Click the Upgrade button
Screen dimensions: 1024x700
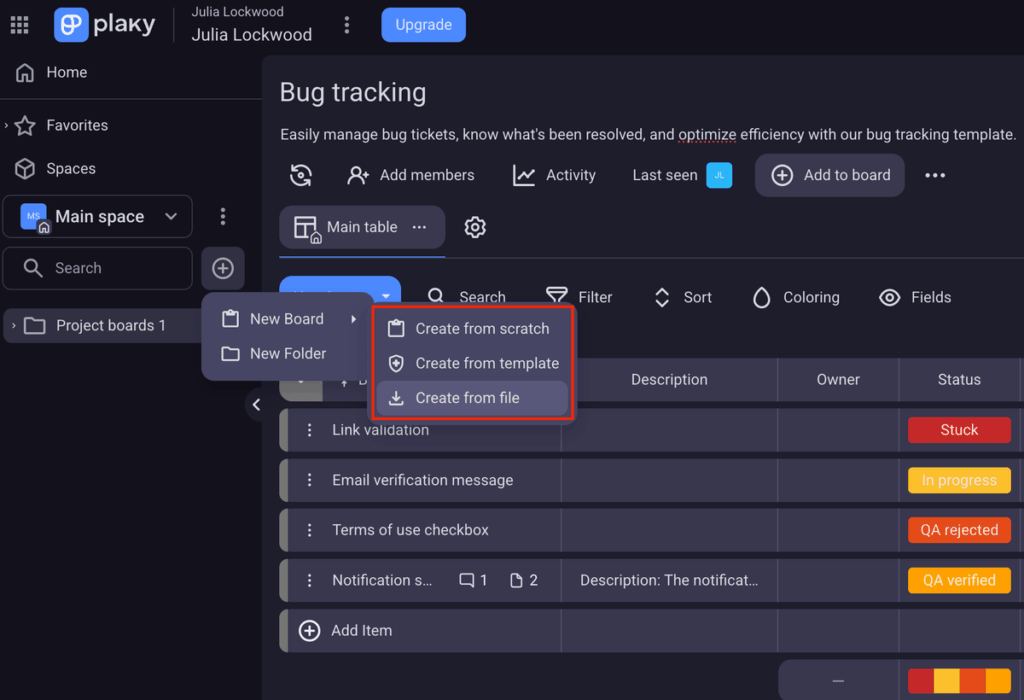(423, 25)
